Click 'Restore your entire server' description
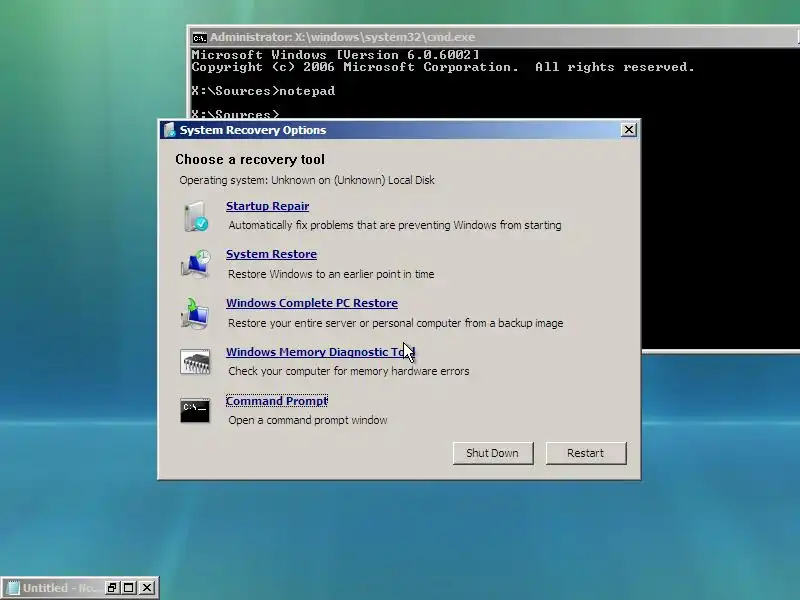800x600 pixels. click(x=395, y=323)
